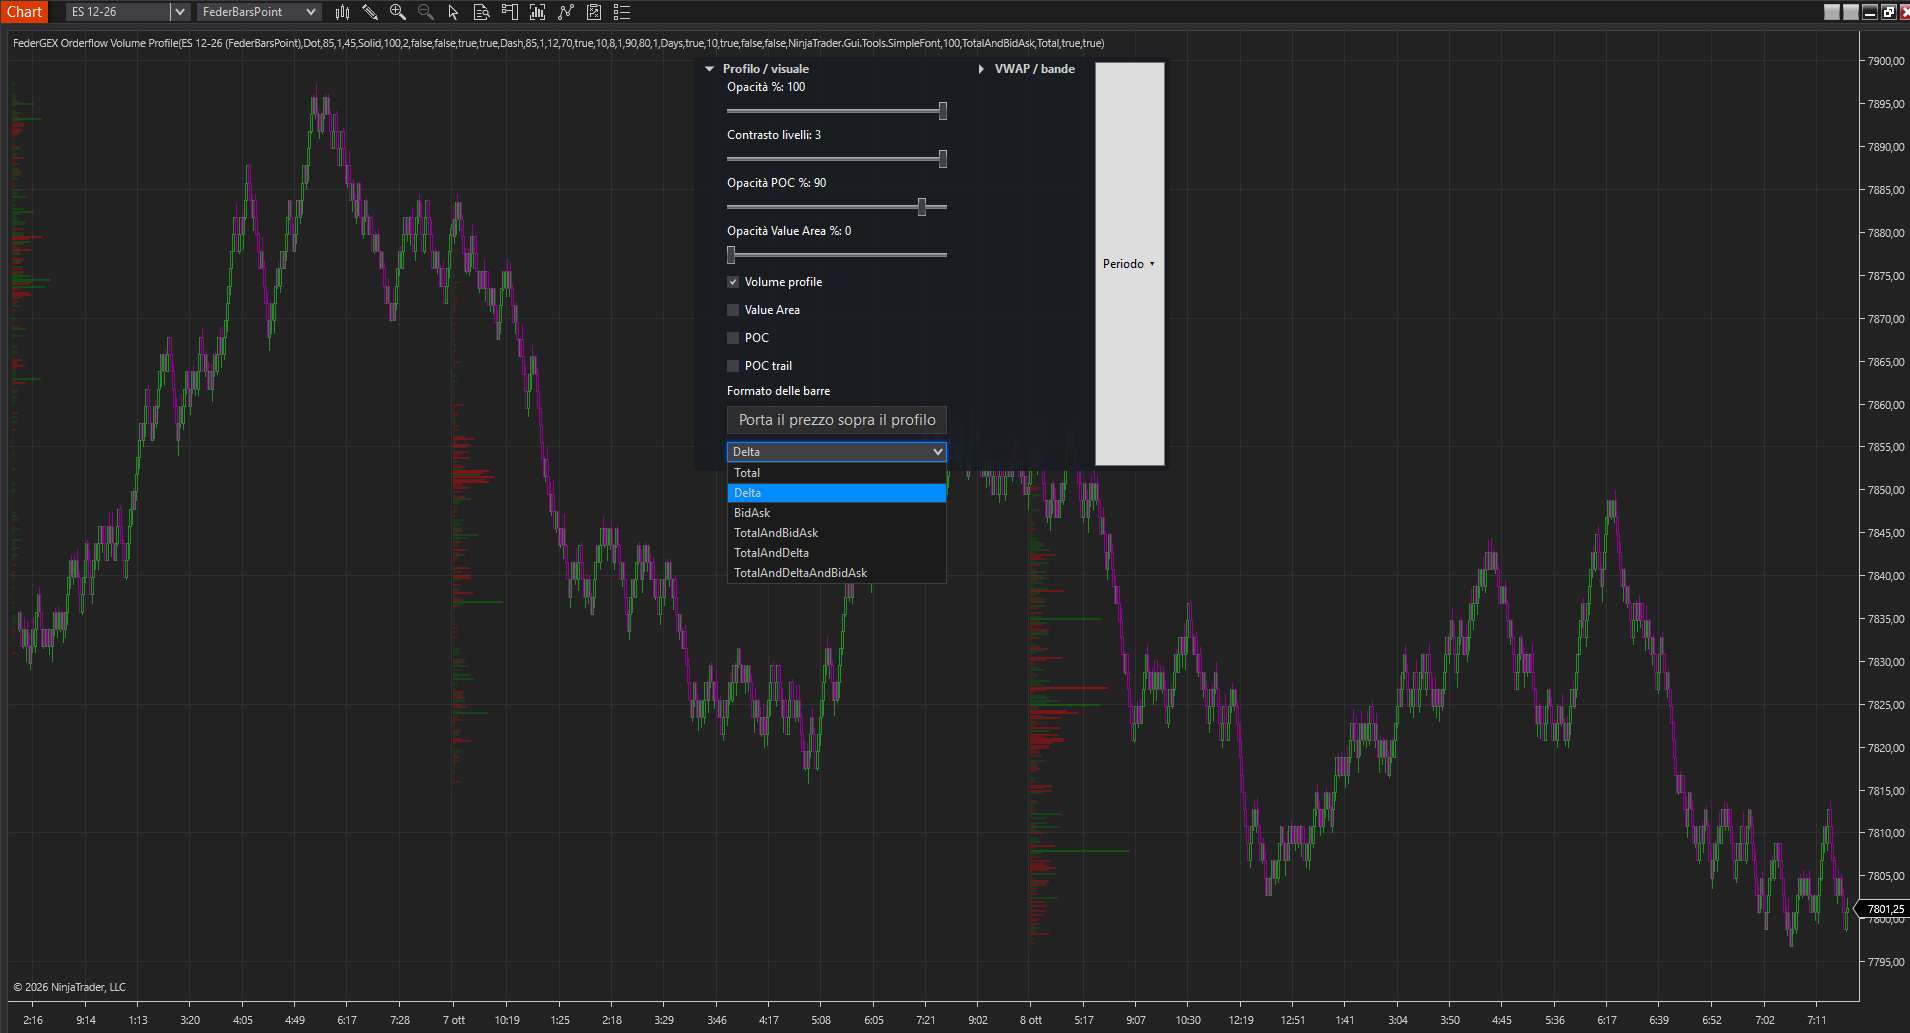Click the 7801,25 current price marker
This screenshot has height=1033, width=1910.
[x=1884, y=909]
